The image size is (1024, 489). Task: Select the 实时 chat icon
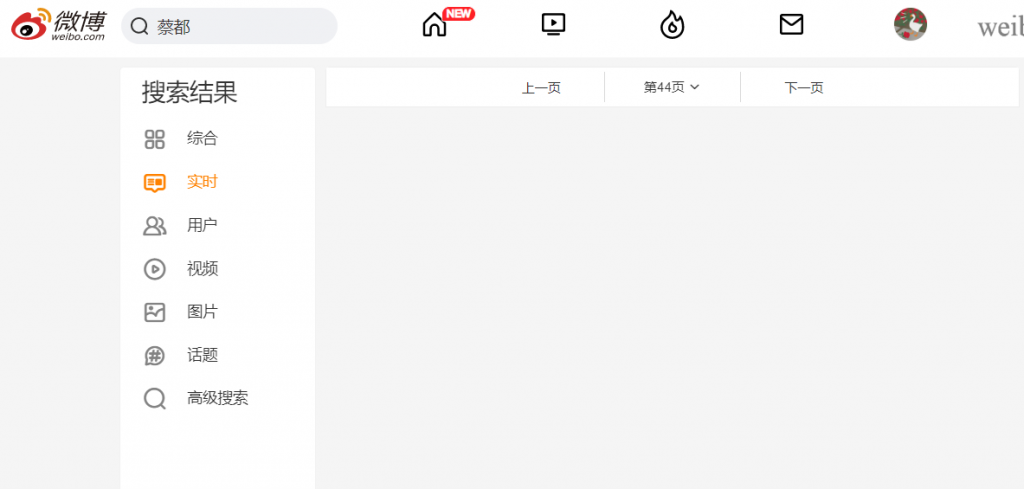(155, 183)
